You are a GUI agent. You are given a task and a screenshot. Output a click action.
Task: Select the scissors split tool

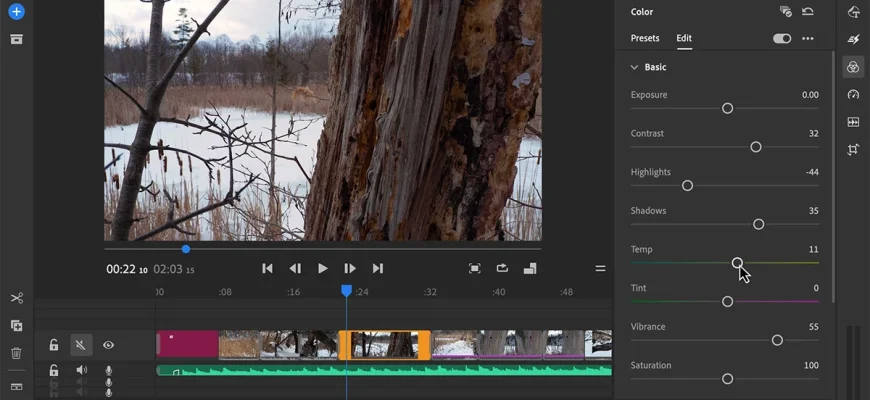pyautogui.click(x=17, y=298)
